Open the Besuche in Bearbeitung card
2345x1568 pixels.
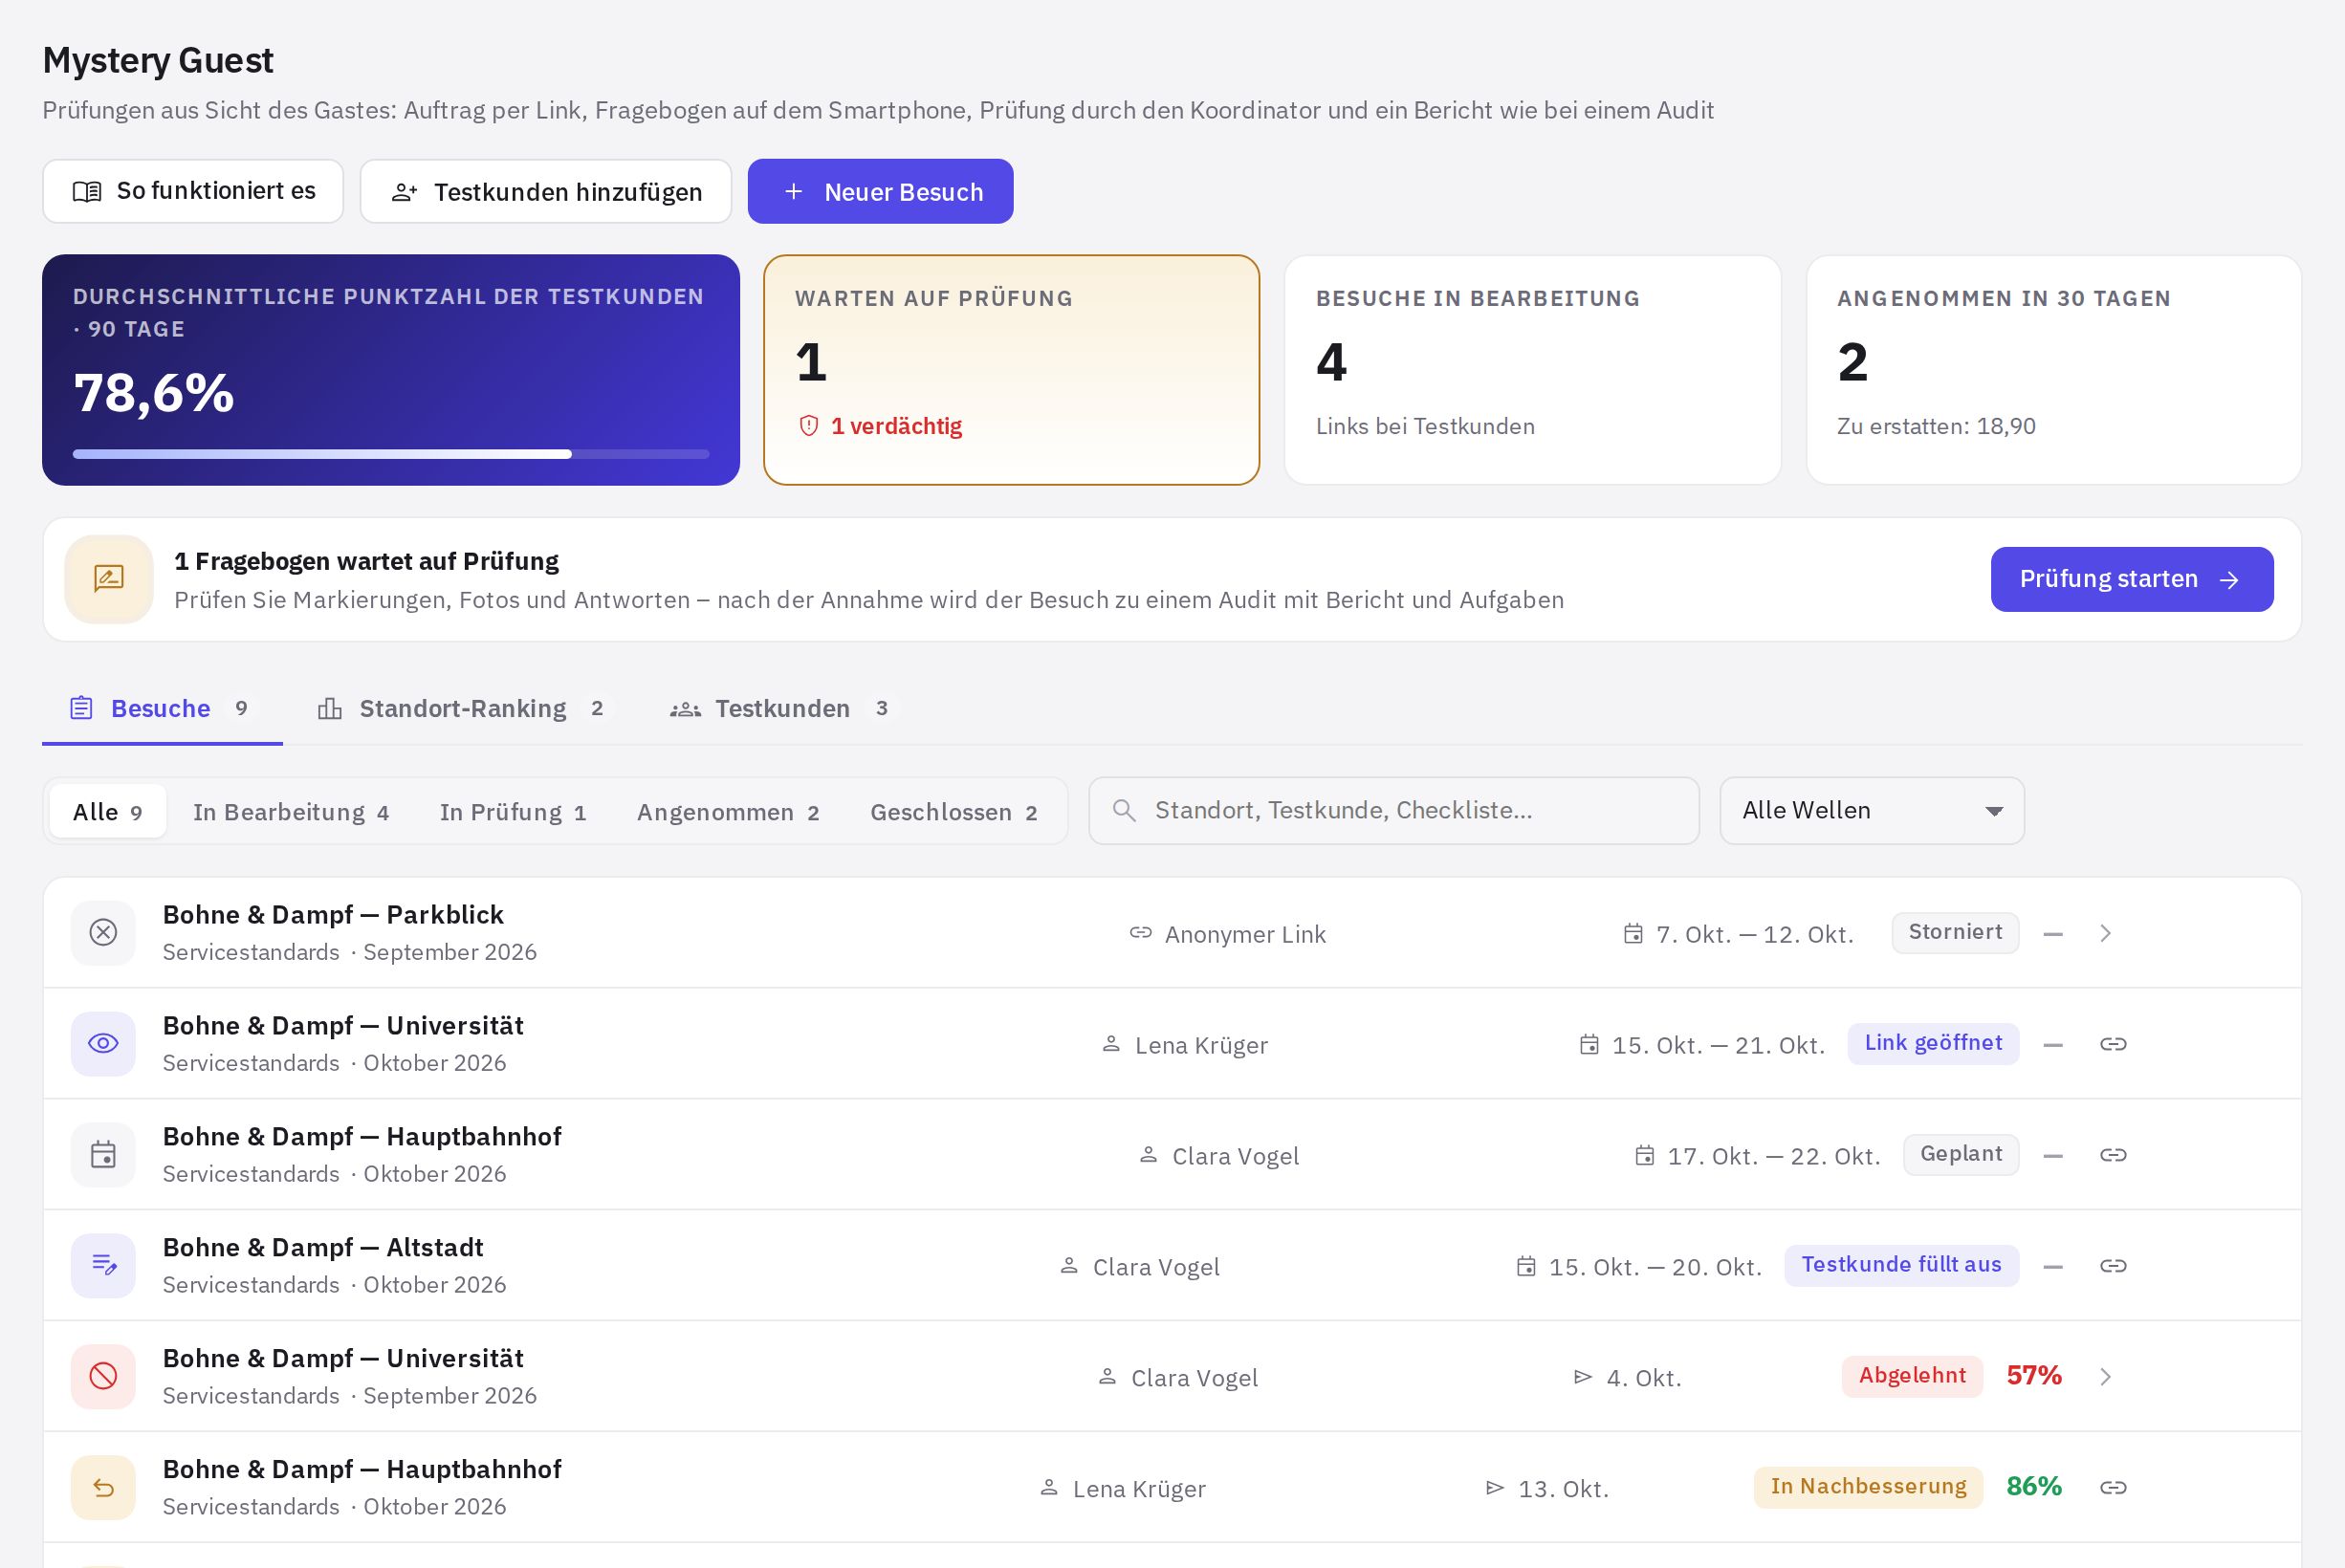pyautogui.click(x=1533, y=370)
